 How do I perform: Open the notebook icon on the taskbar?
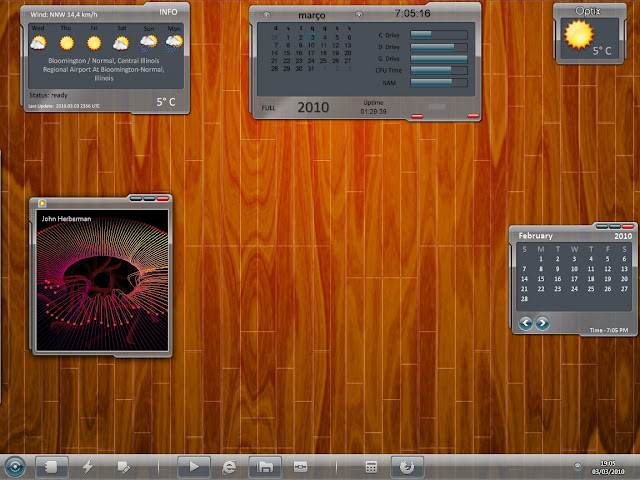click(x=51, y=466)
